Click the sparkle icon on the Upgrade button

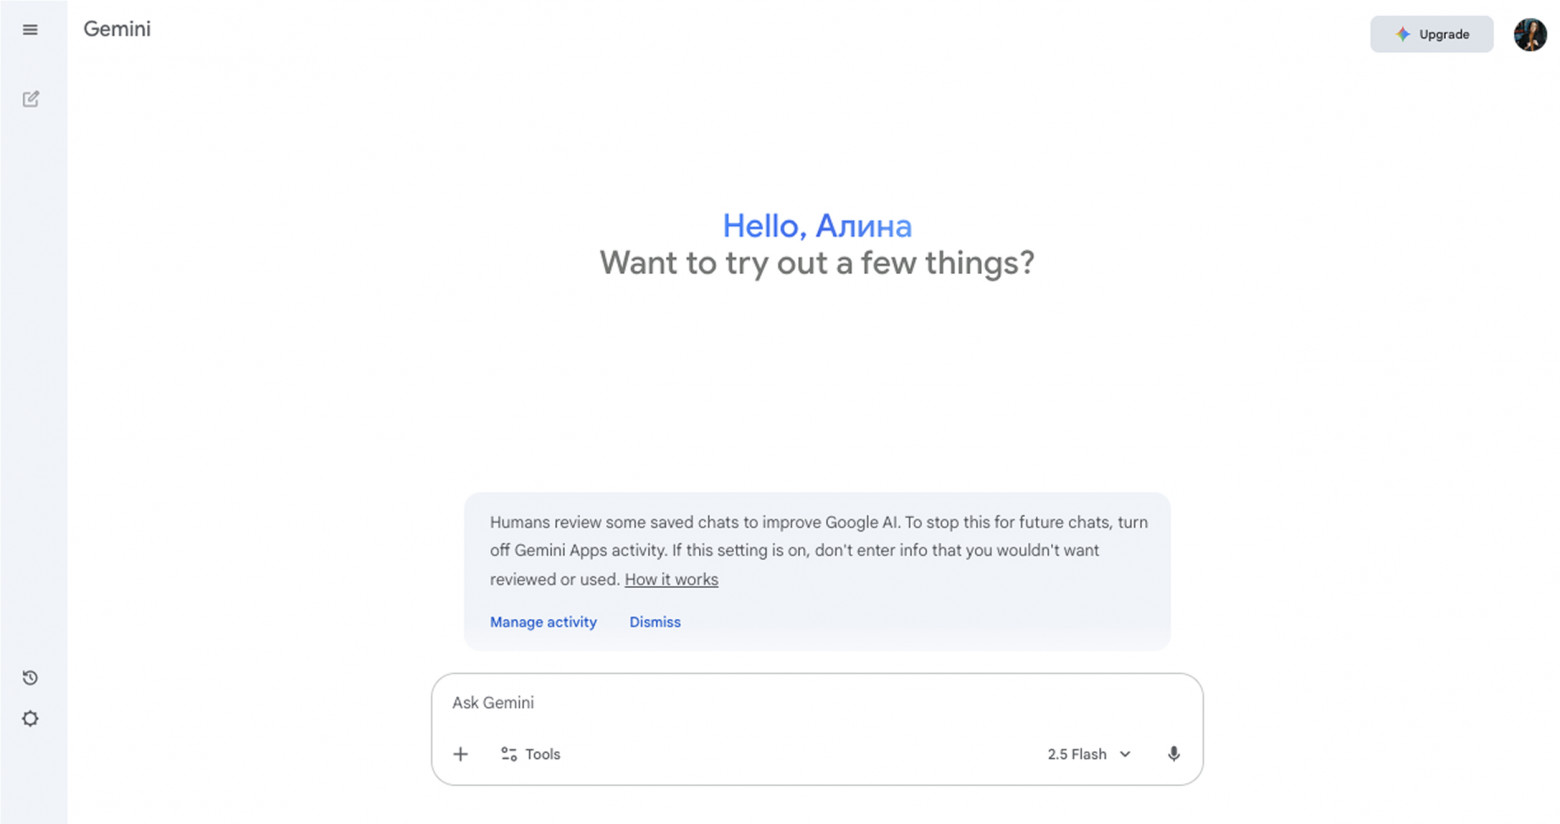pyautogui.click(x=1403, y=34)
